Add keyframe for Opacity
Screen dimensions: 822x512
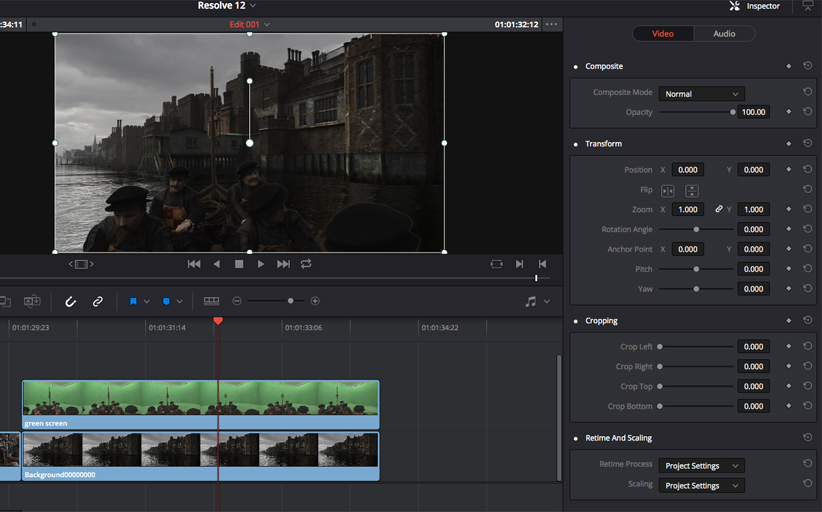[x=788, y=112]
